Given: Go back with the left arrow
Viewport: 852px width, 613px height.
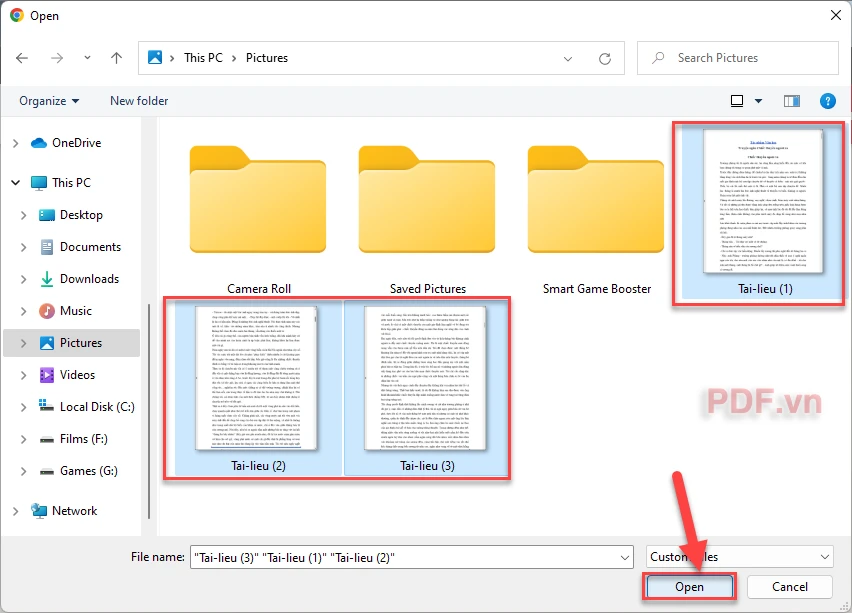Looking at the screenshot, I should pyautogui.click(x=22, y=58).
